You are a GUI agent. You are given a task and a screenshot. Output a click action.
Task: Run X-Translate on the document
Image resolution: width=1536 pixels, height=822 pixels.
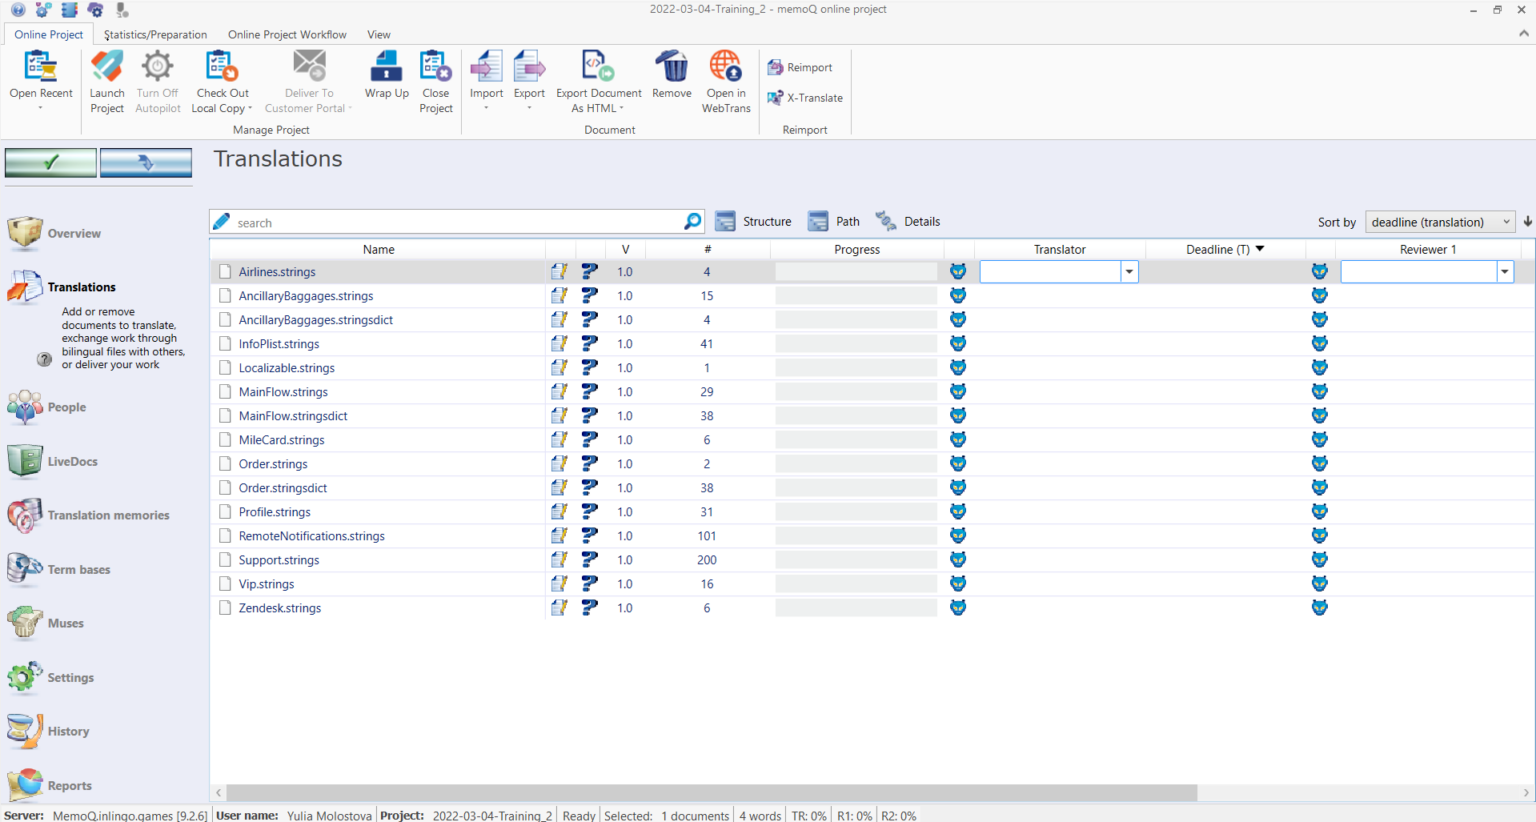click(x=805, y=97)
